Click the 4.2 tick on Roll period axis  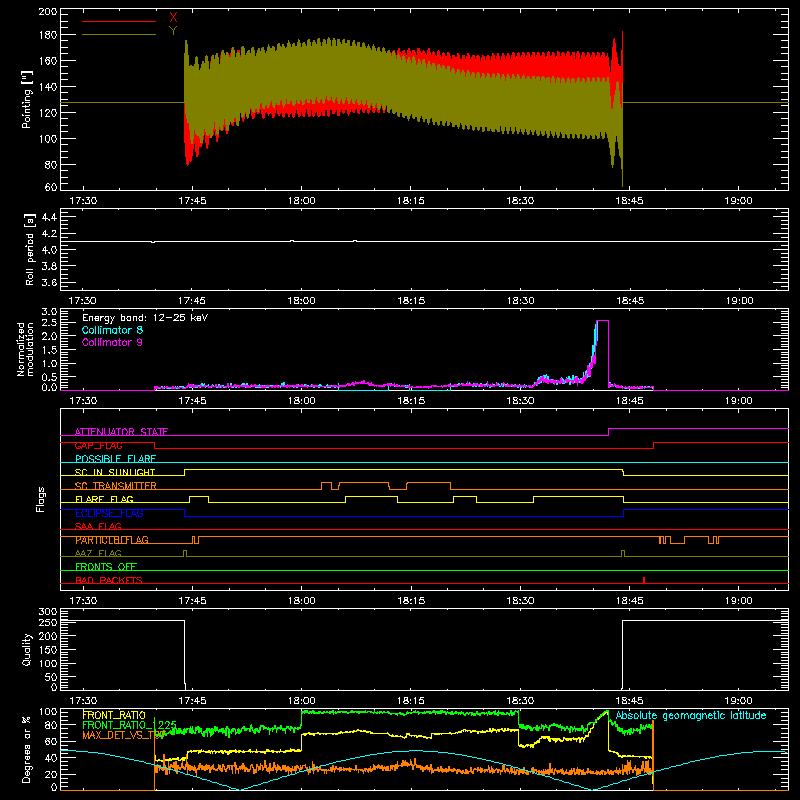coord(49,234)
